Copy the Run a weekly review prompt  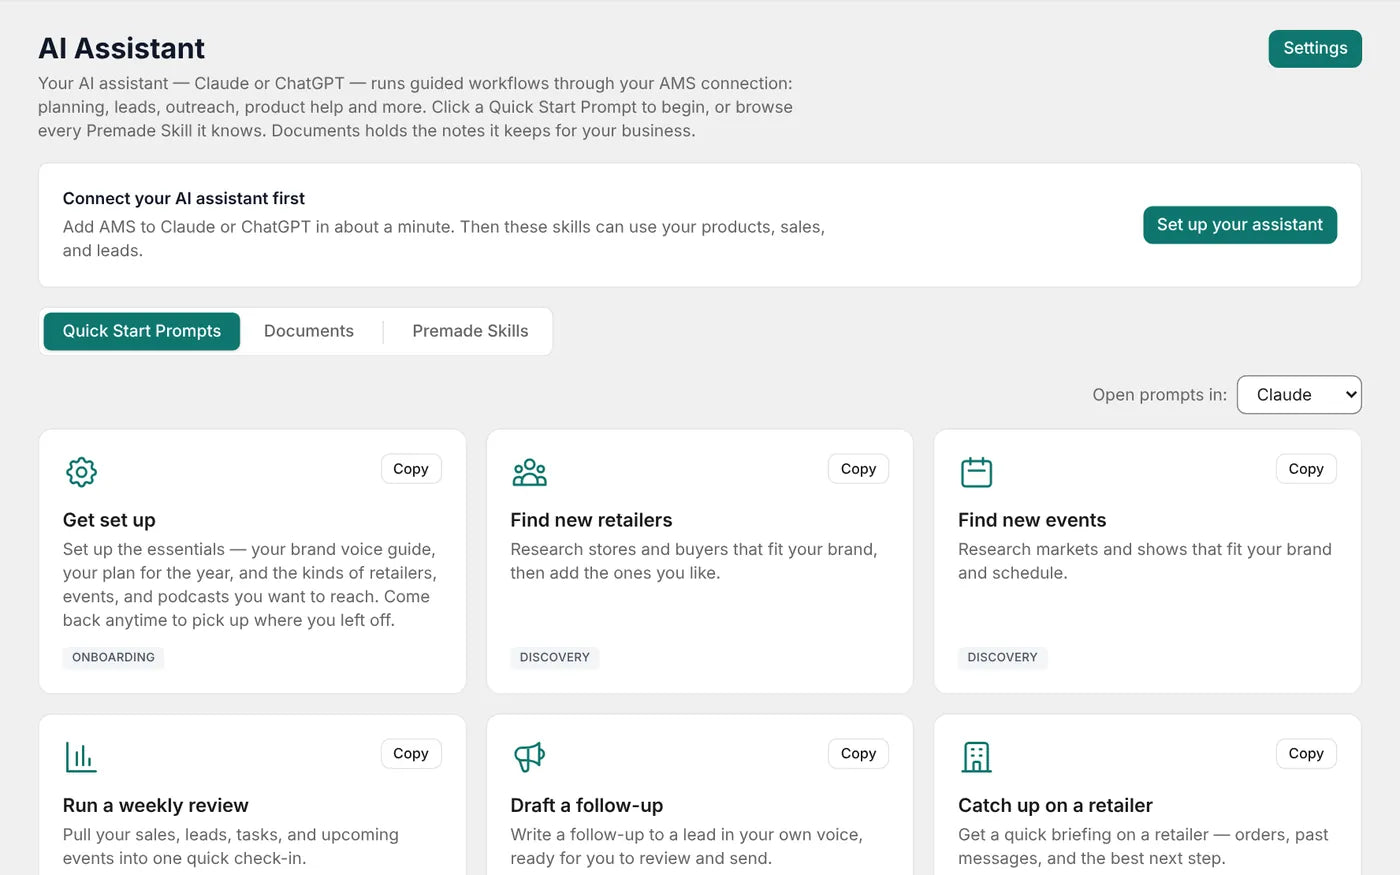coord(411,754)
